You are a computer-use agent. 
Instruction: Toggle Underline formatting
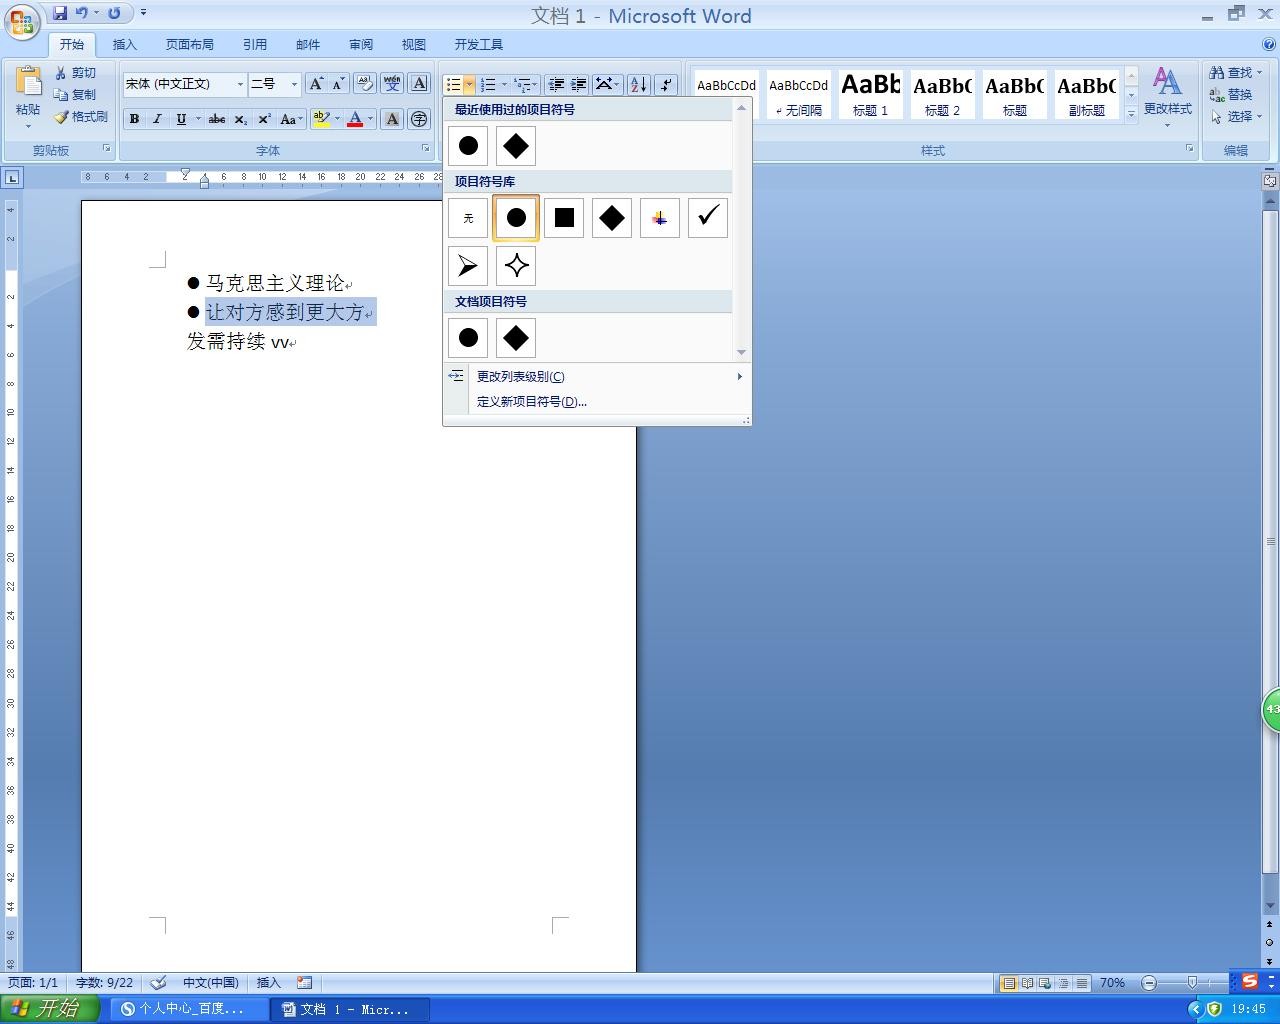tap(181, 119)
